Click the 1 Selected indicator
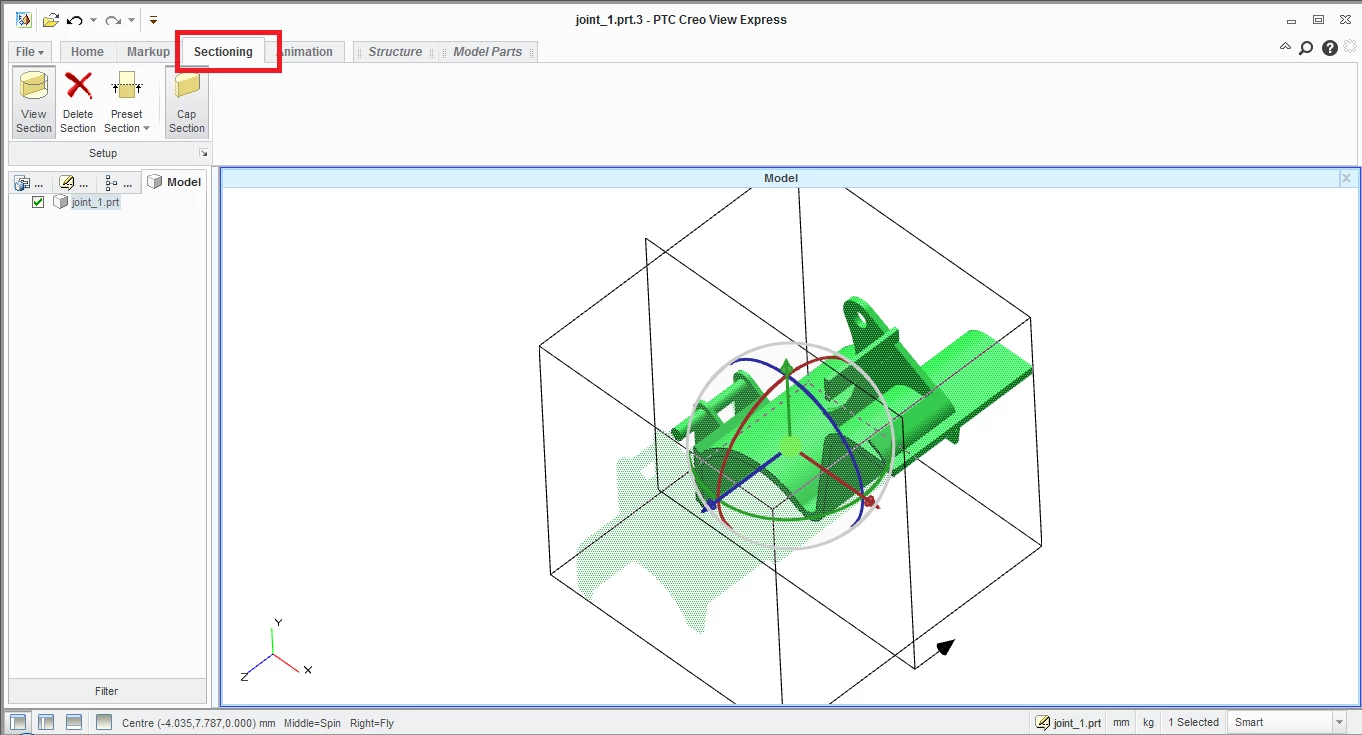This screenshot has width=1362, height=735. [1194, 722]
